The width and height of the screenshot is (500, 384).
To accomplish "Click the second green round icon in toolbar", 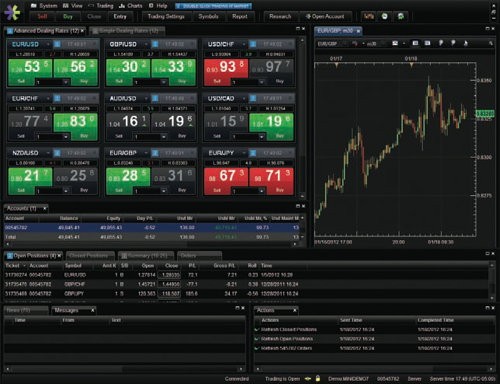I will point(401,16).
